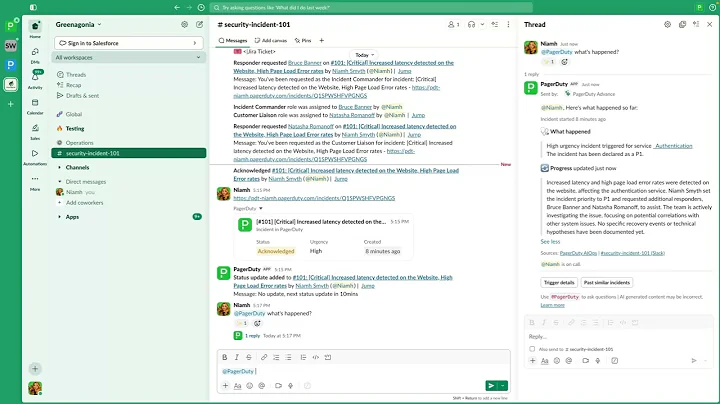Add a new tab with the plus
720x404 pixels.
click(x=321, y=40)
